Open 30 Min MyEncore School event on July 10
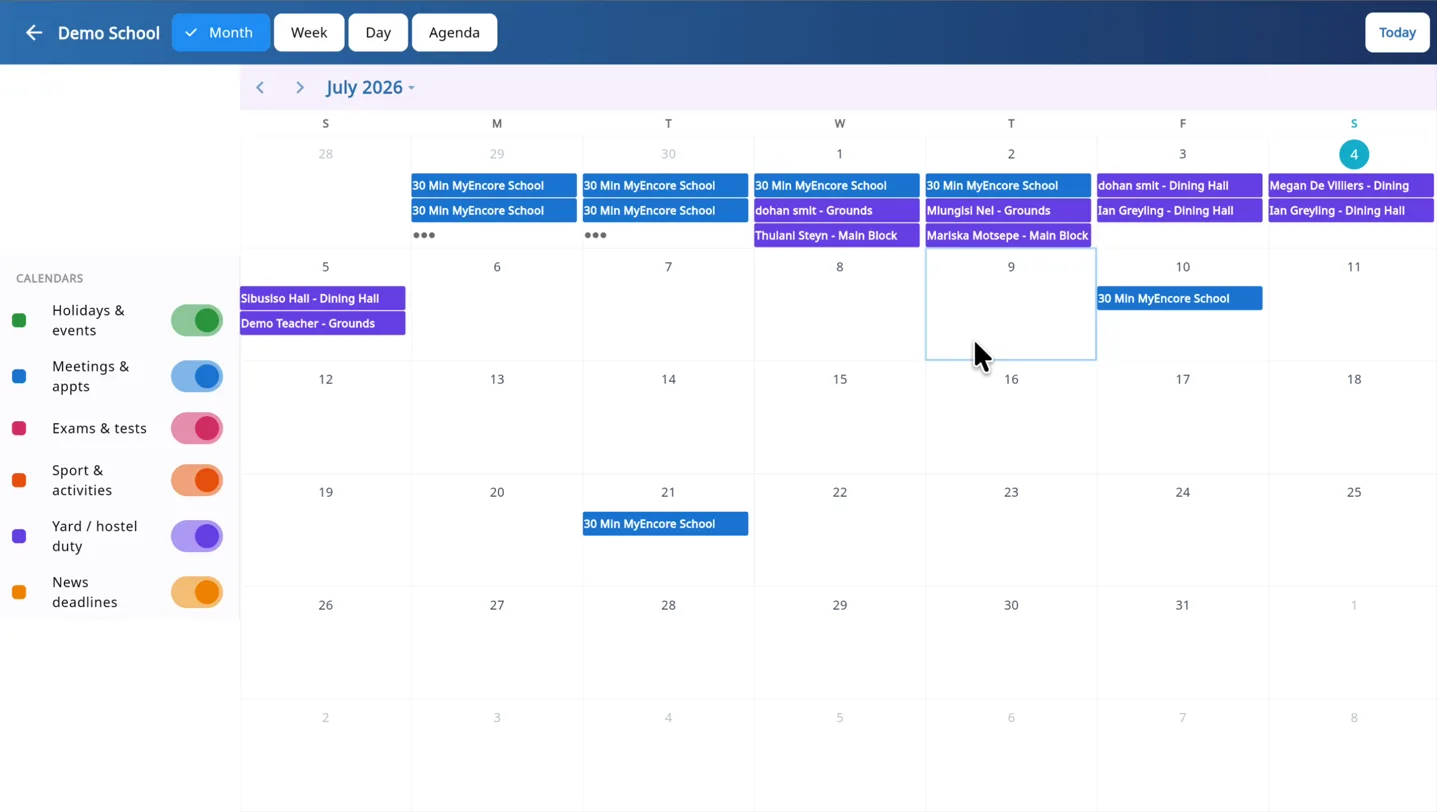 1179,298
